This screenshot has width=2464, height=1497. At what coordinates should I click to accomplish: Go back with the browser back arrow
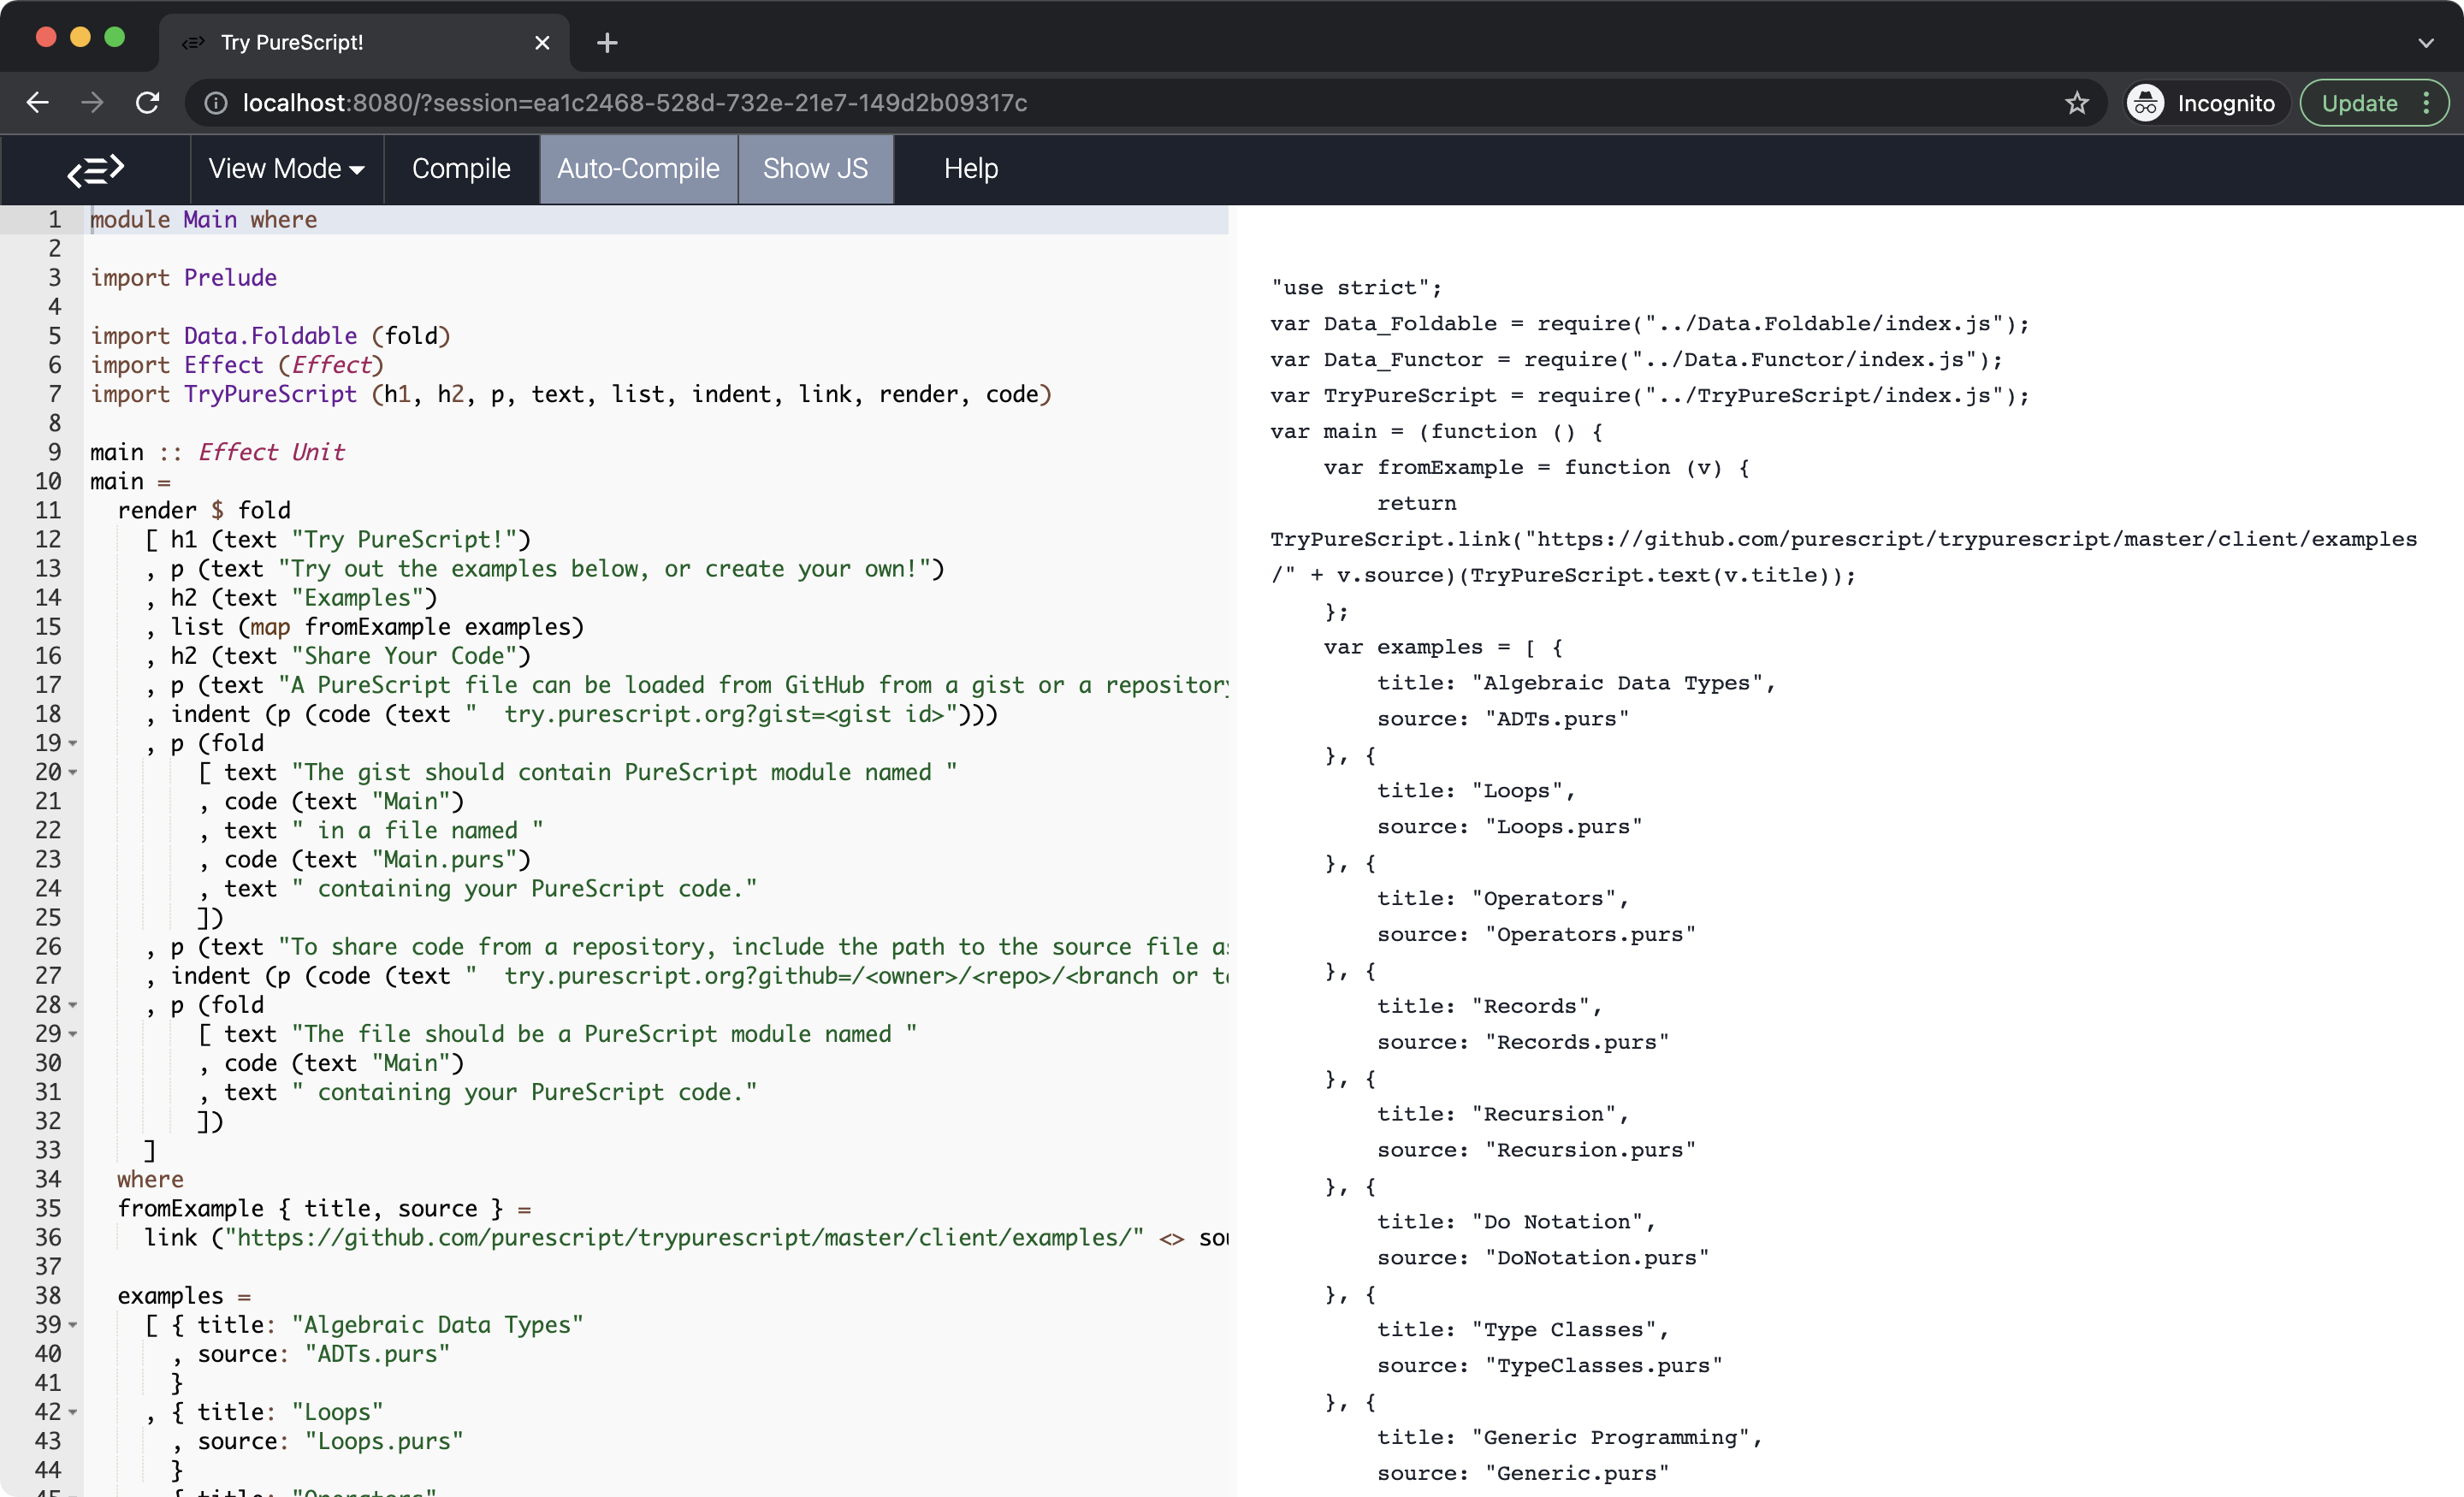click(x=38, y=103)
